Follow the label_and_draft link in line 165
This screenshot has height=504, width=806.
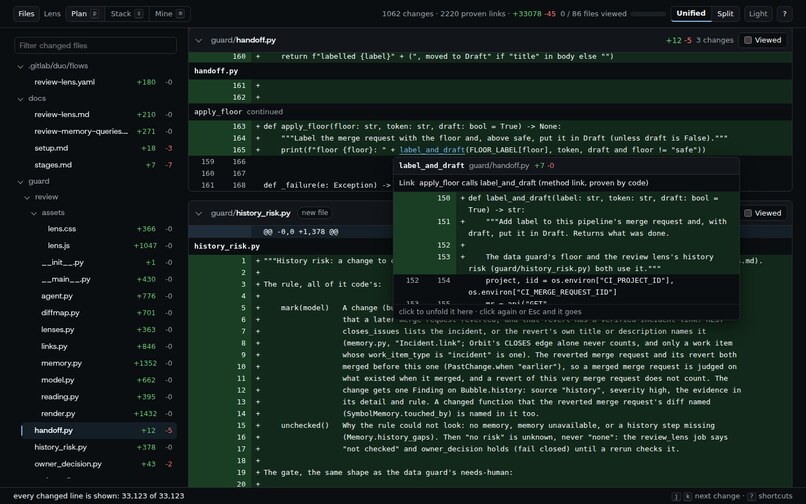click(432, 150)
